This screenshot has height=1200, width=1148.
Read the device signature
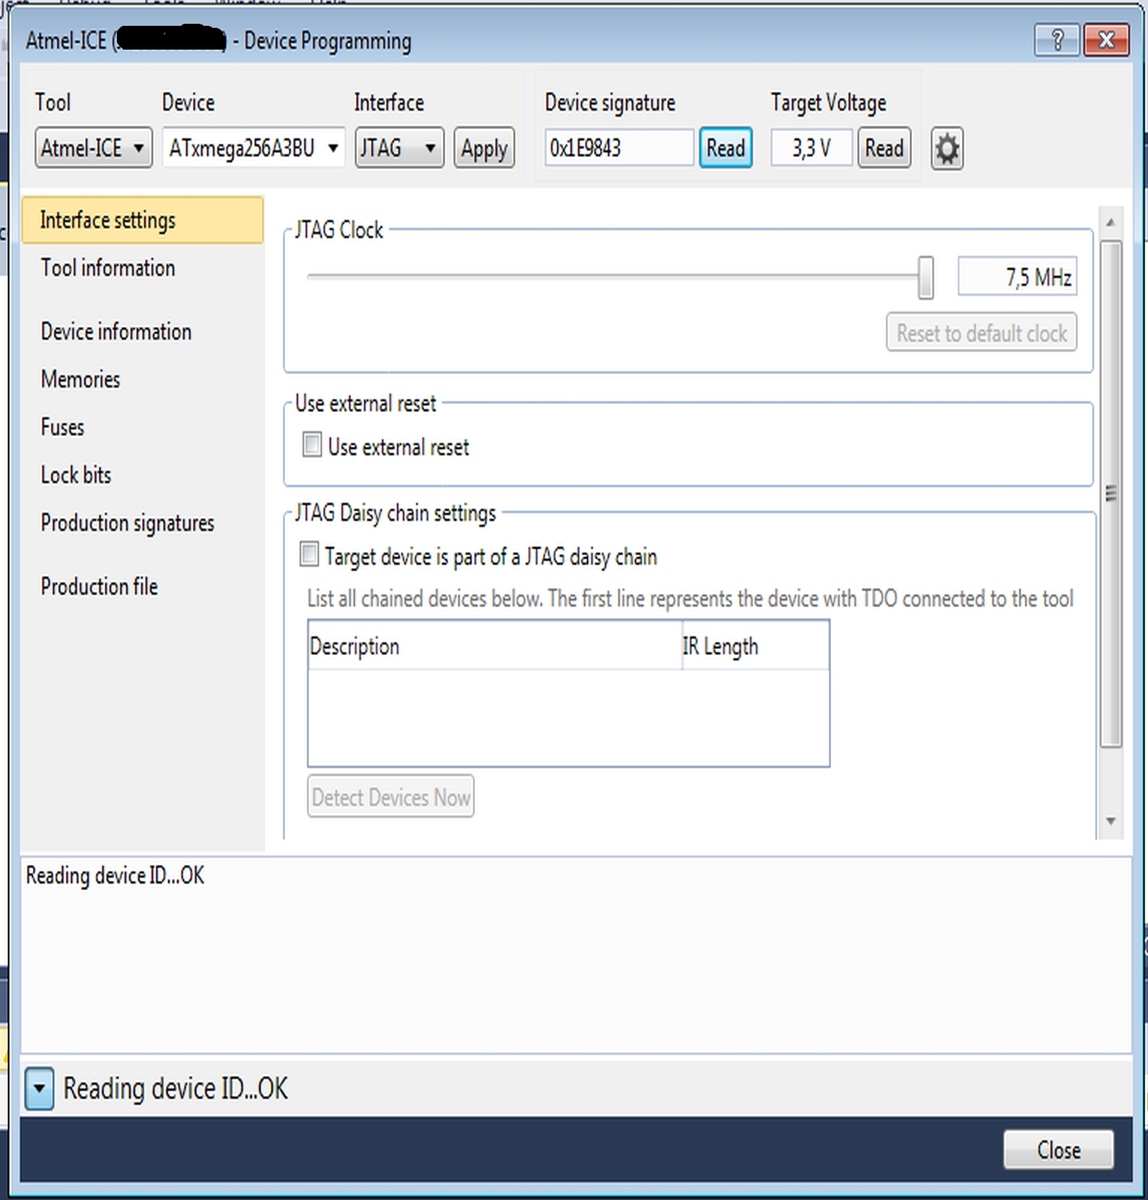(726, 148)
